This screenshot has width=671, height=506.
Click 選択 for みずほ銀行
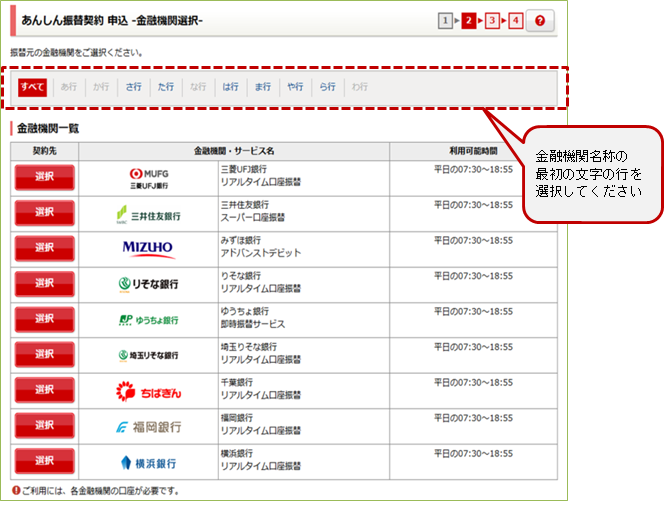(45, 248)
